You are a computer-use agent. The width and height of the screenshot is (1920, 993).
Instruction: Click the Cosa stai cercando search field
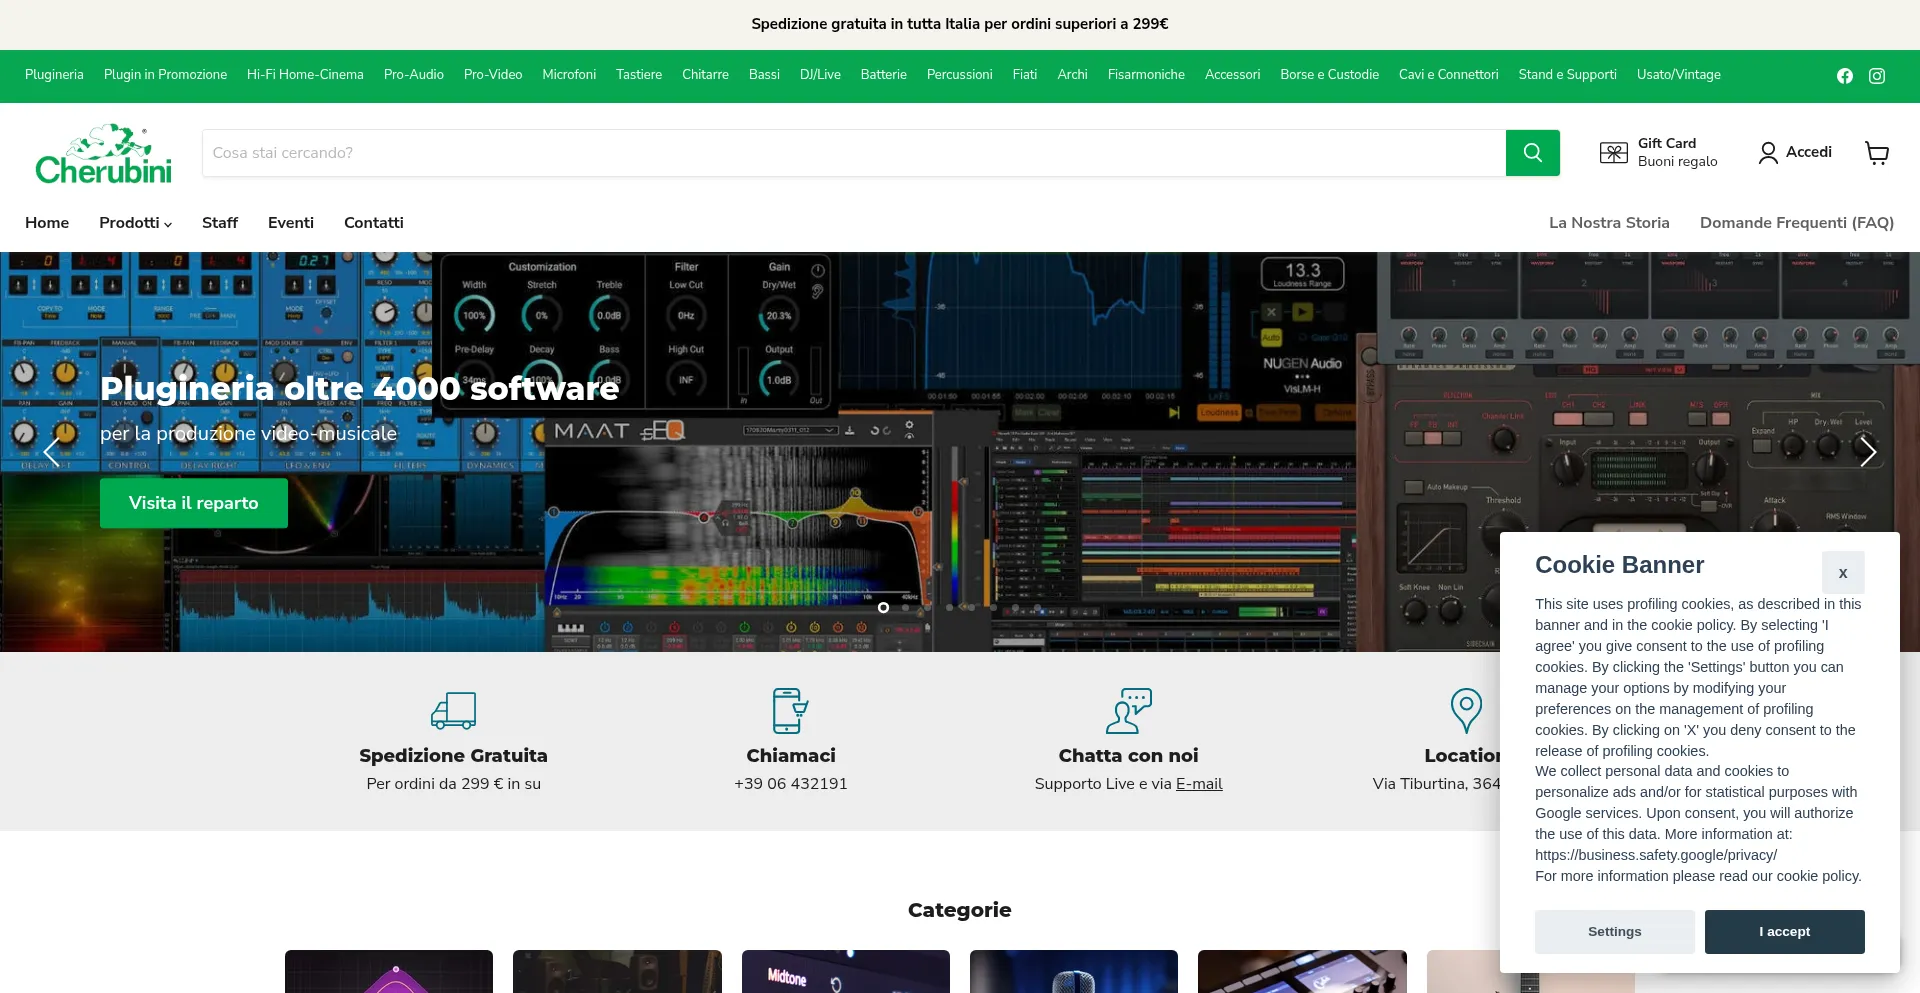point(853,153)
